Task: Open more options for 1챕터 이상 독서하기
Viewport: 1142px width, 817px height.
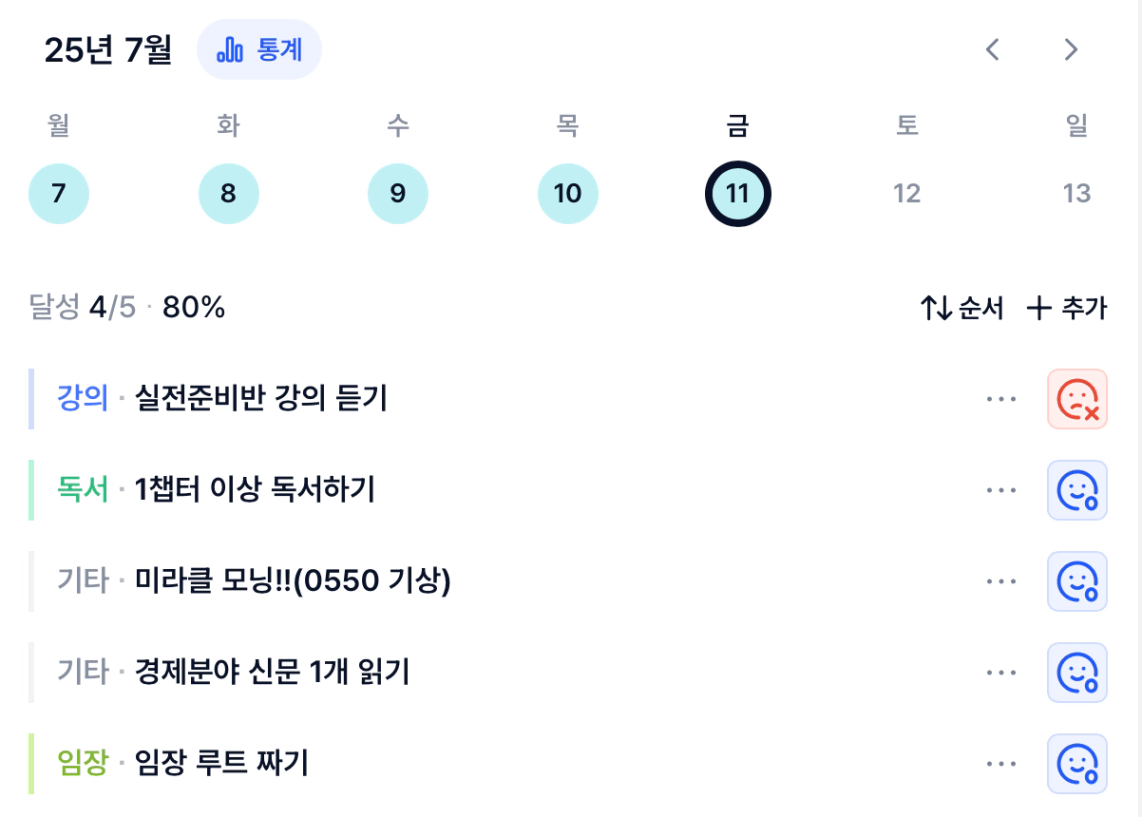Action: 1001,490
